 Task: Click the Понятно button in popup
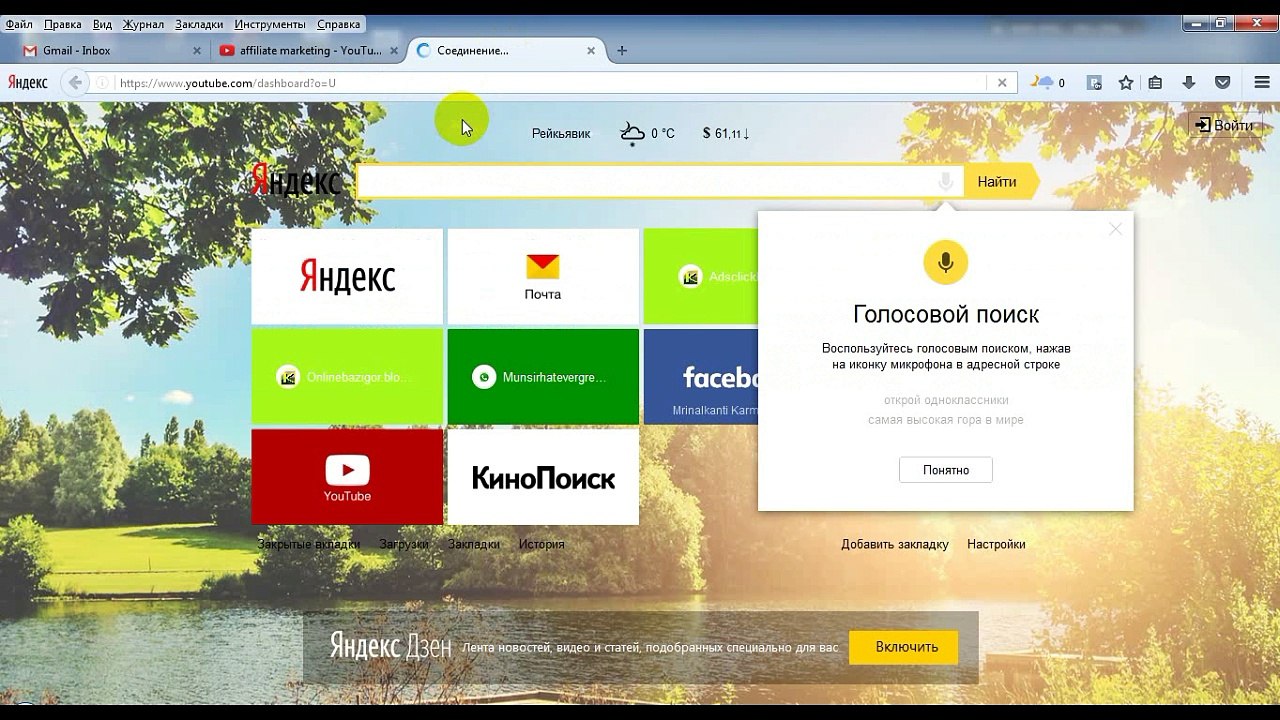point(946,470)
